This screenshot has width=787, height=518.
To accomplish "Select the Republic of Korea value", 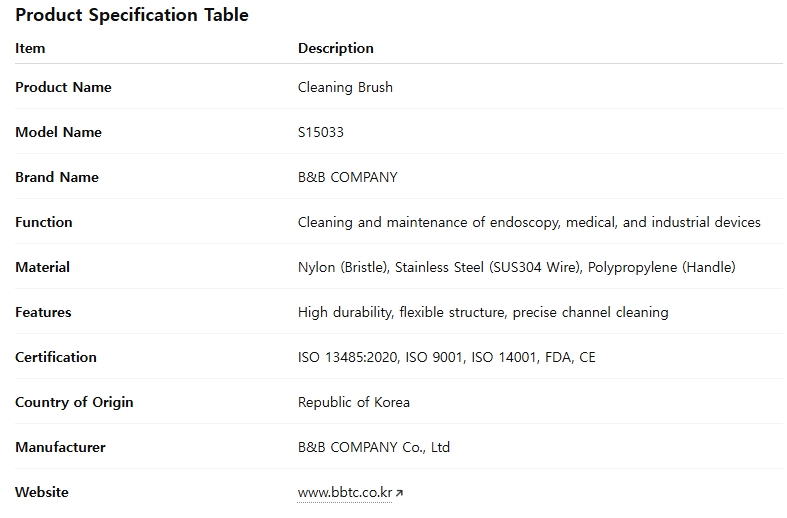I will click(354, 402).
